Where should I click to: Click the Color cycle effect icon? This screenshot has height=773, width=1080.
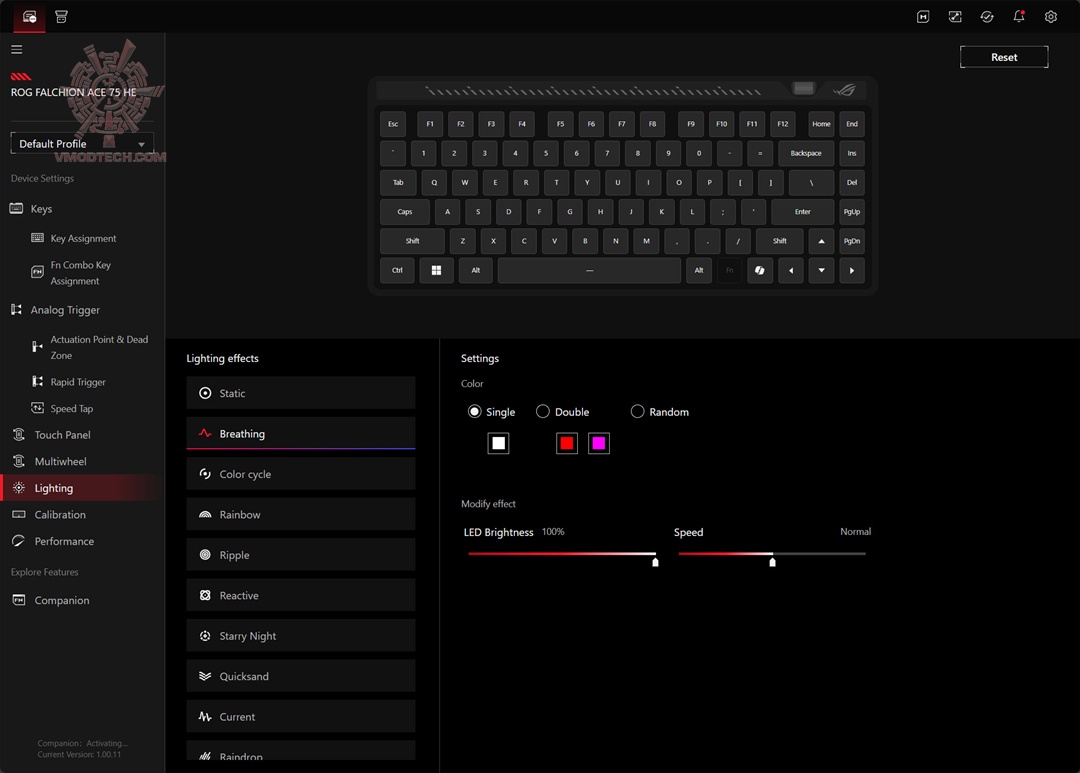pyautogui.click(x=205, y=474)
